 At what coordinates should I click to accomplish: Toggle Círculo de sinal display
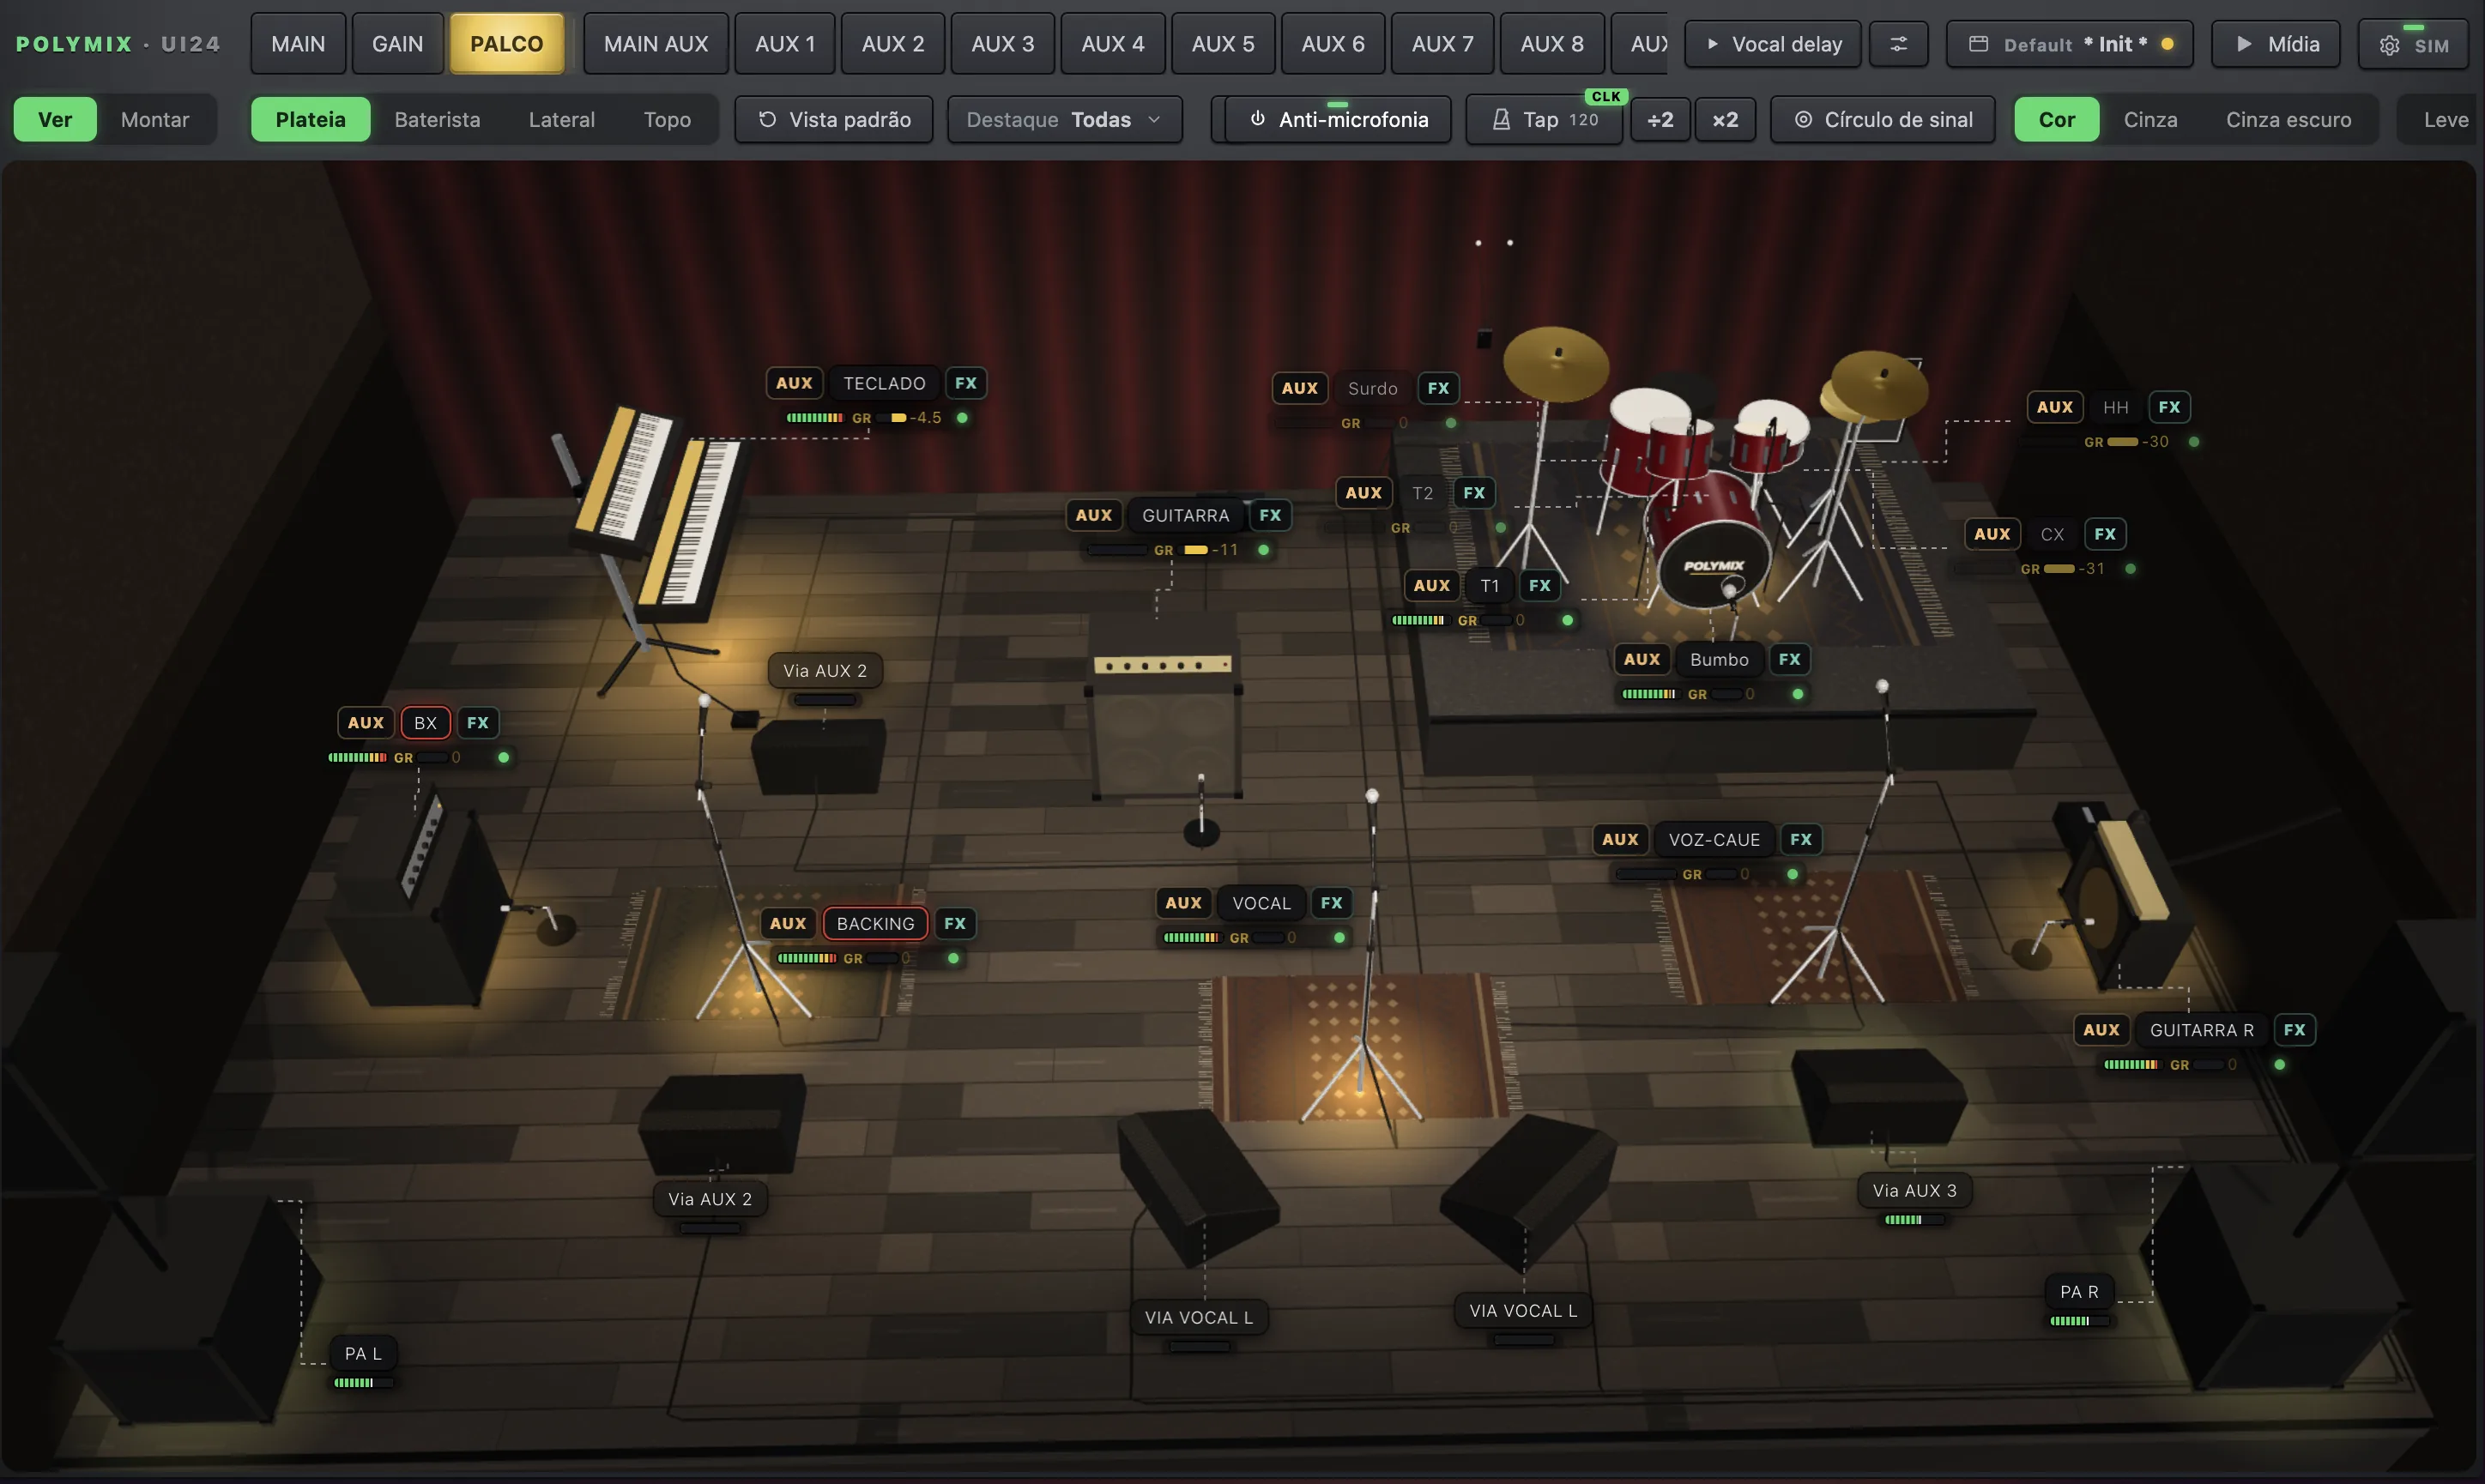[x=1883, y=120]
